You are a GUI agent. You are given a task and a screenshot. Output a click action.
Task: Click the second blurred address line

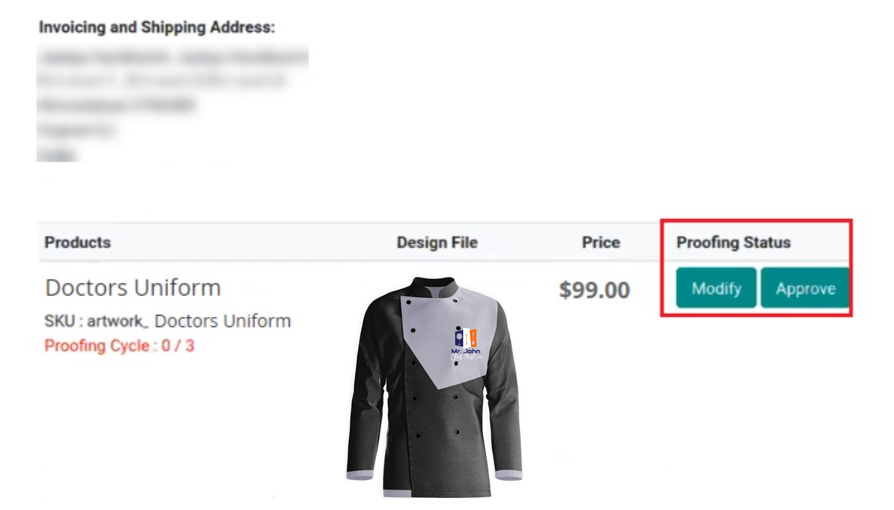(162, 81)
